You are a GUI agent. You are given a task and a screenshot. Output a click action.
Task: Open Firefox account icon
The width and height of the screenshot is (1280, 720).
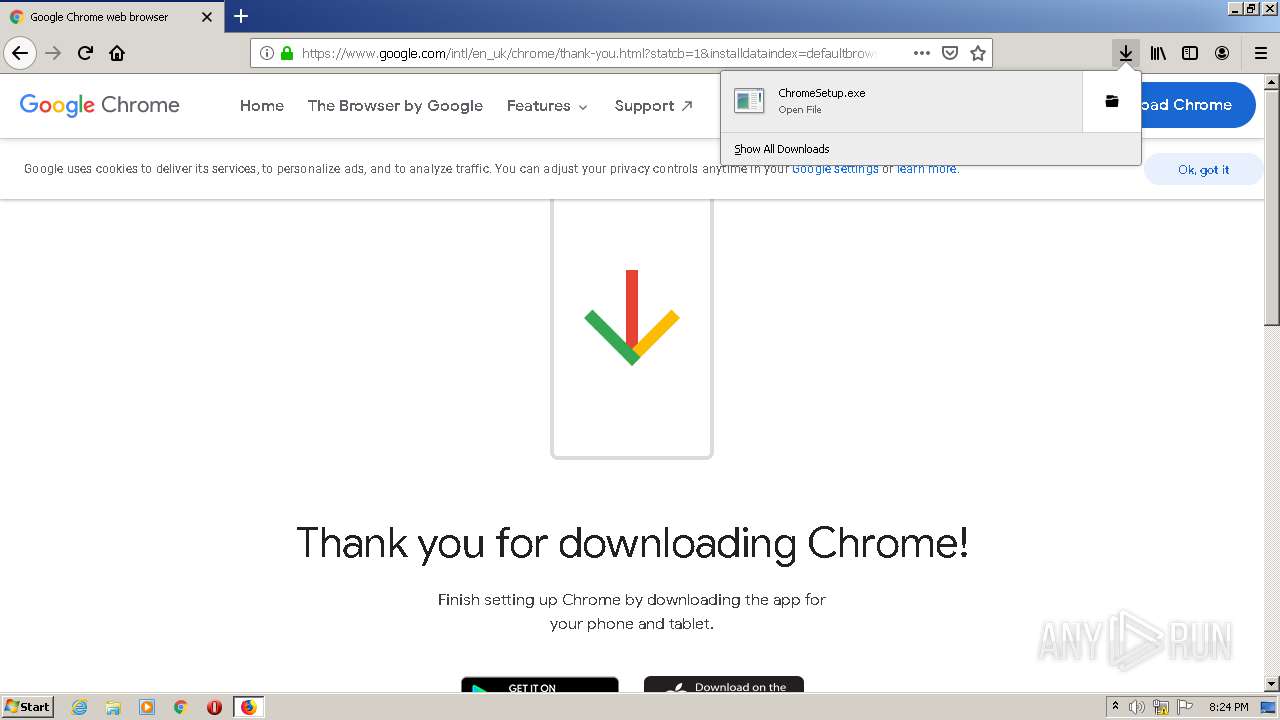pyautogui.click(x=1222, y=53)
